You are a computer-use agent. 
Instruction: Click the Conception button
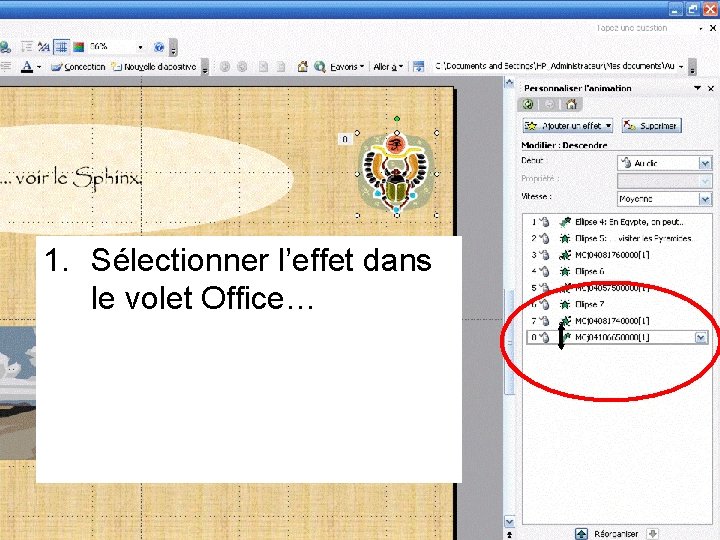(78, 67)
